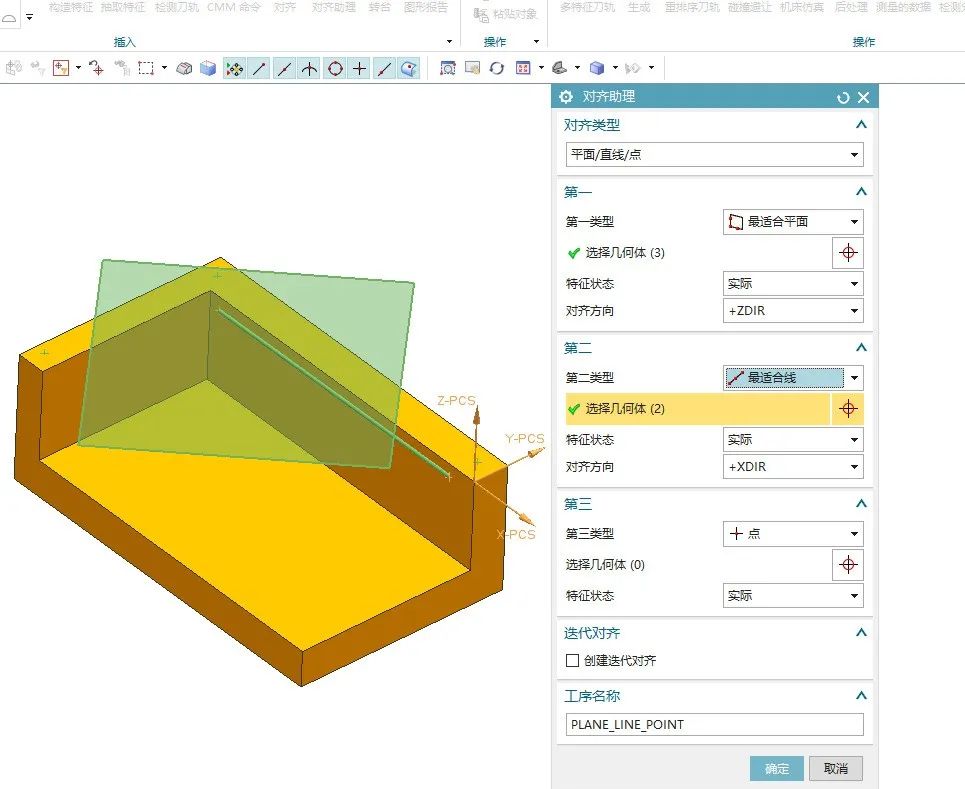
Task: Toggle the point on face snap icon
Action: [x=409, y=68]
